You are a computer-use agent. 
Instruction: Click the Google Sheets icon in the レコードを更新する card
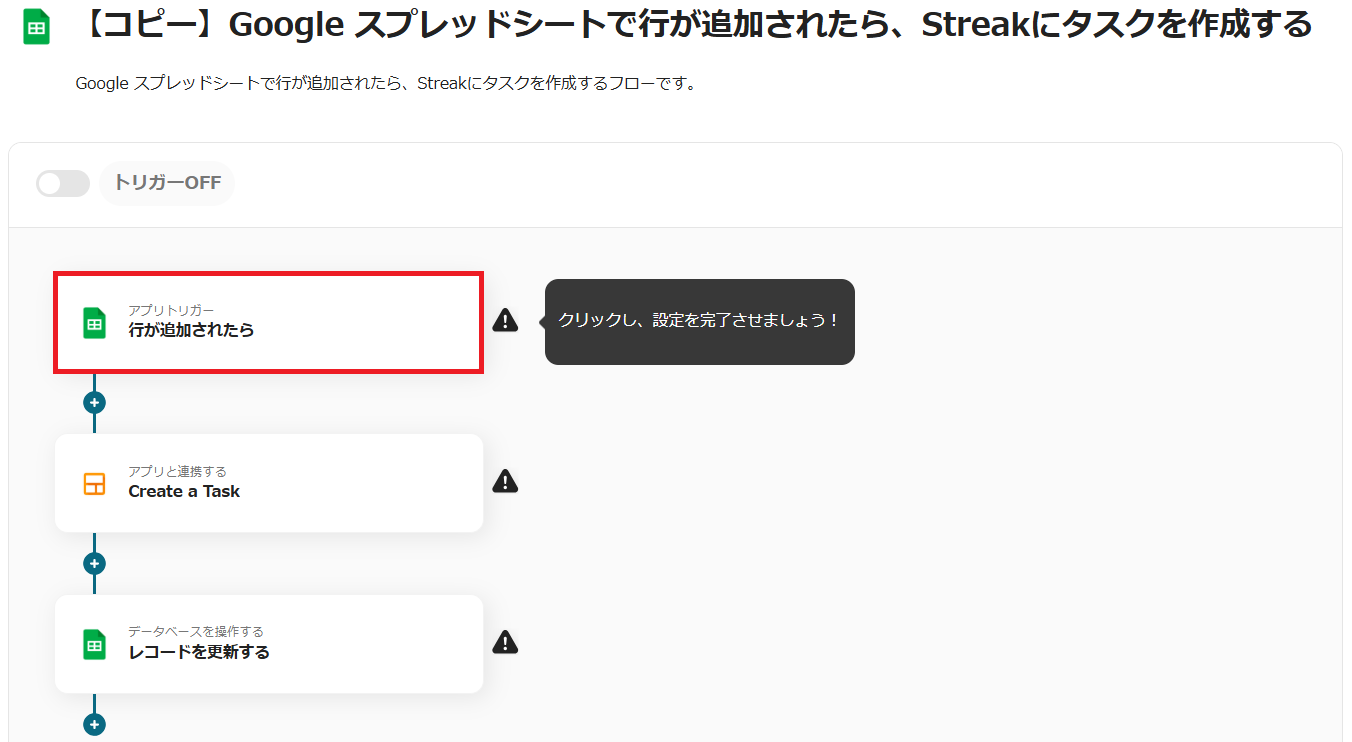[x=94, y=645]
